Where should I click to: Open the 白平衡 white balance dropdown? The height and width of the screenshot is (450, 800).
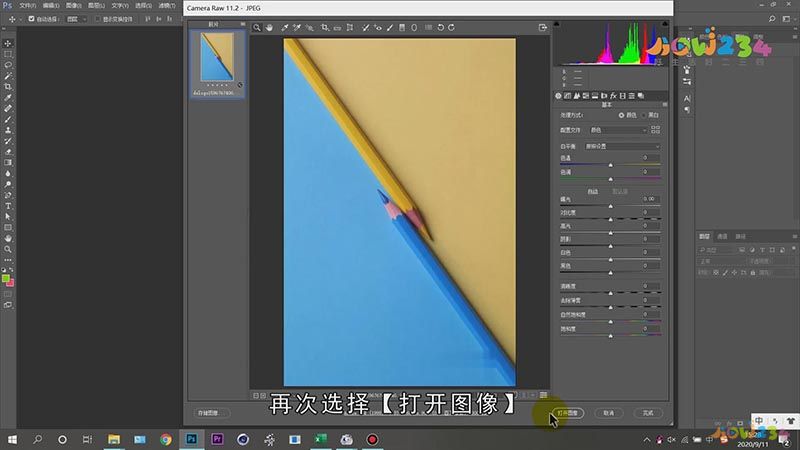[621, 146]
